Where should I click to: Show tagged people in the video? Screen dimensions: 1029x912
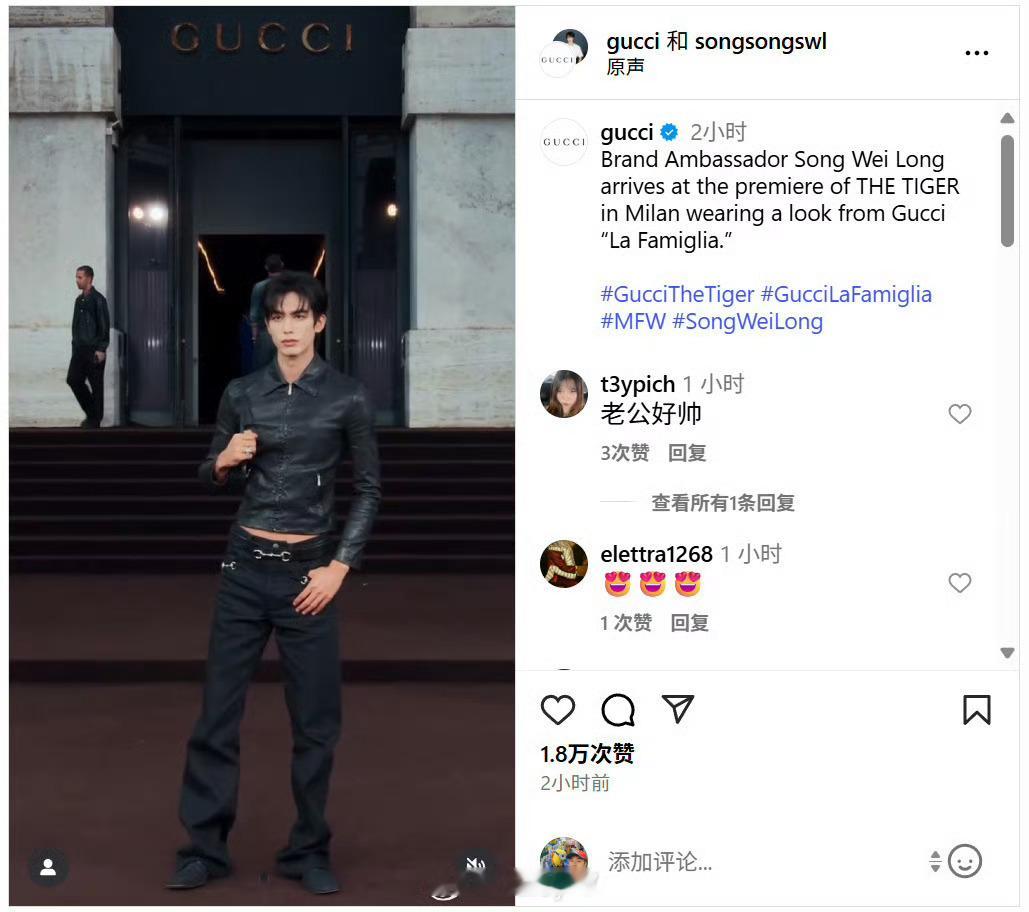[48, 867]
